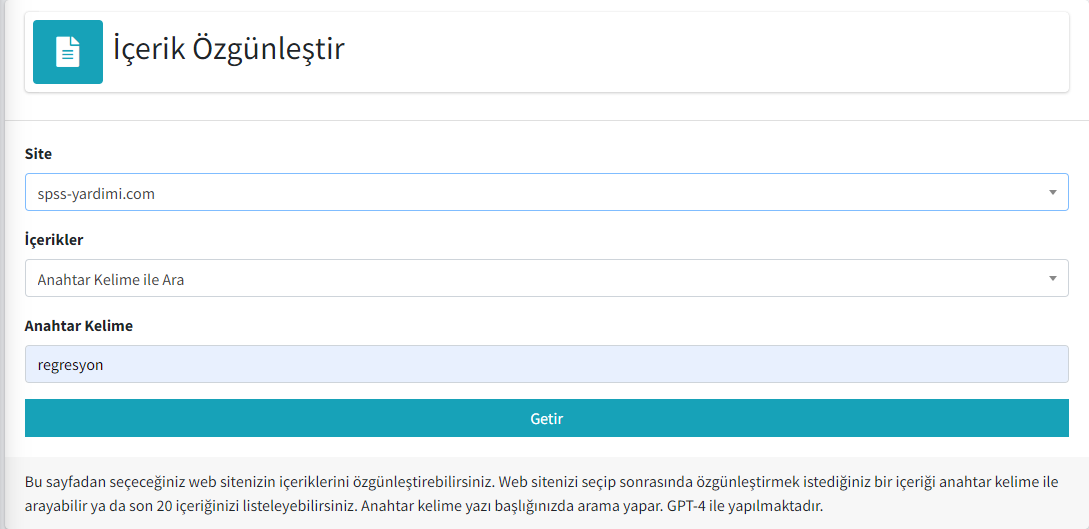1089x529 pixels.
Task: Click the teal document icon in header
Action: point(68,52)
